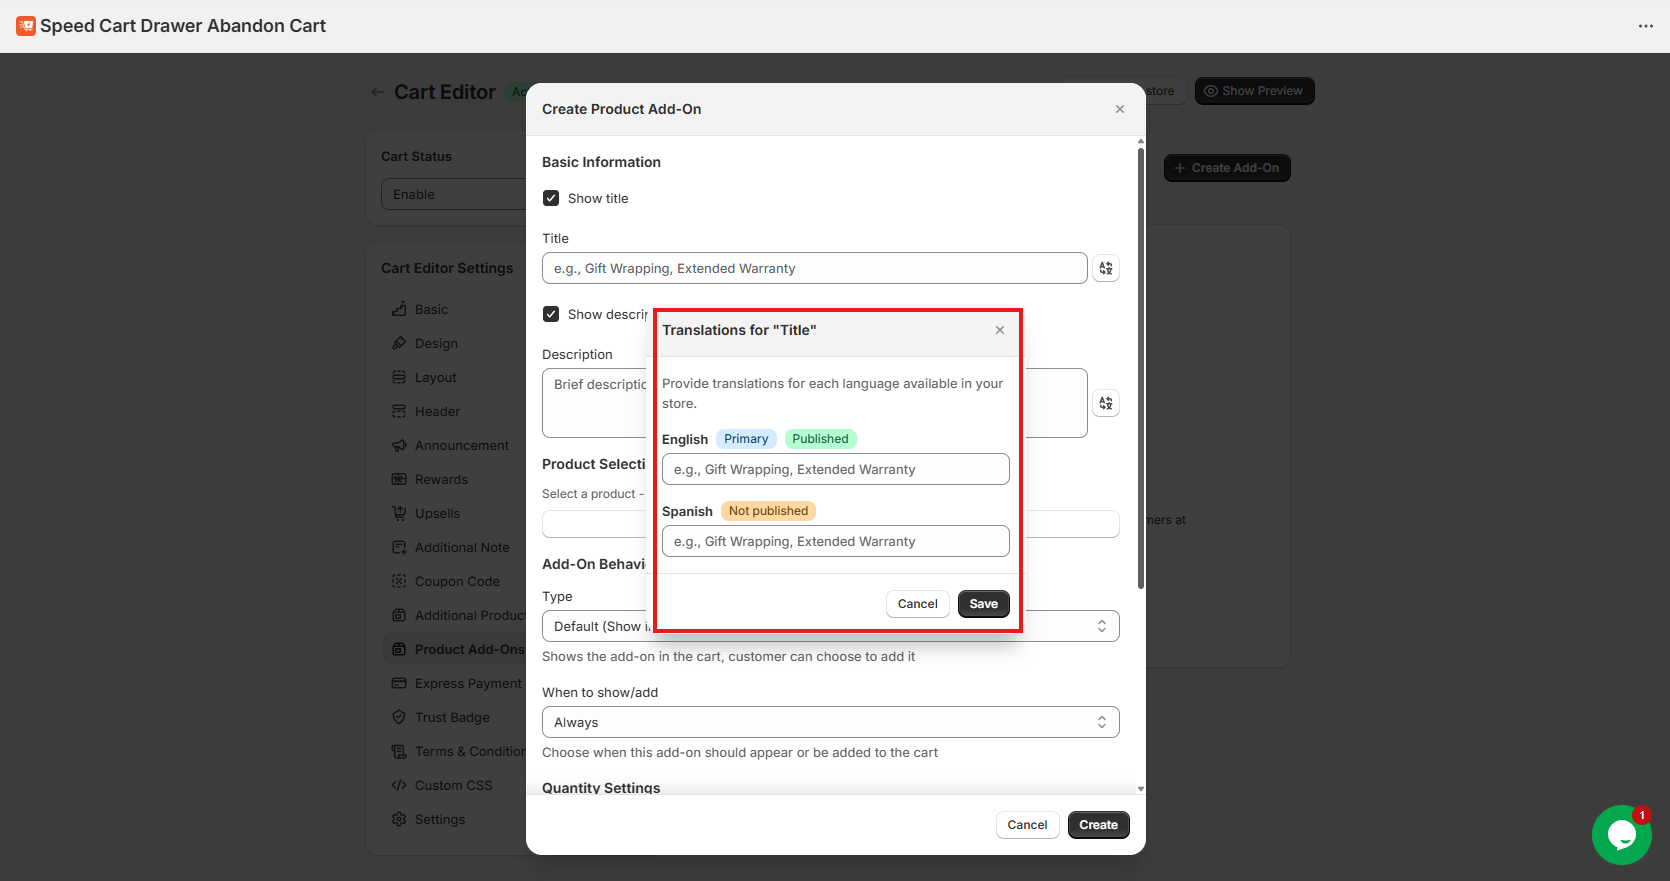This screenshot has width=1670, height=881.
Task: Go to Design settings in sidebar
Action: (x=436, y=343)
